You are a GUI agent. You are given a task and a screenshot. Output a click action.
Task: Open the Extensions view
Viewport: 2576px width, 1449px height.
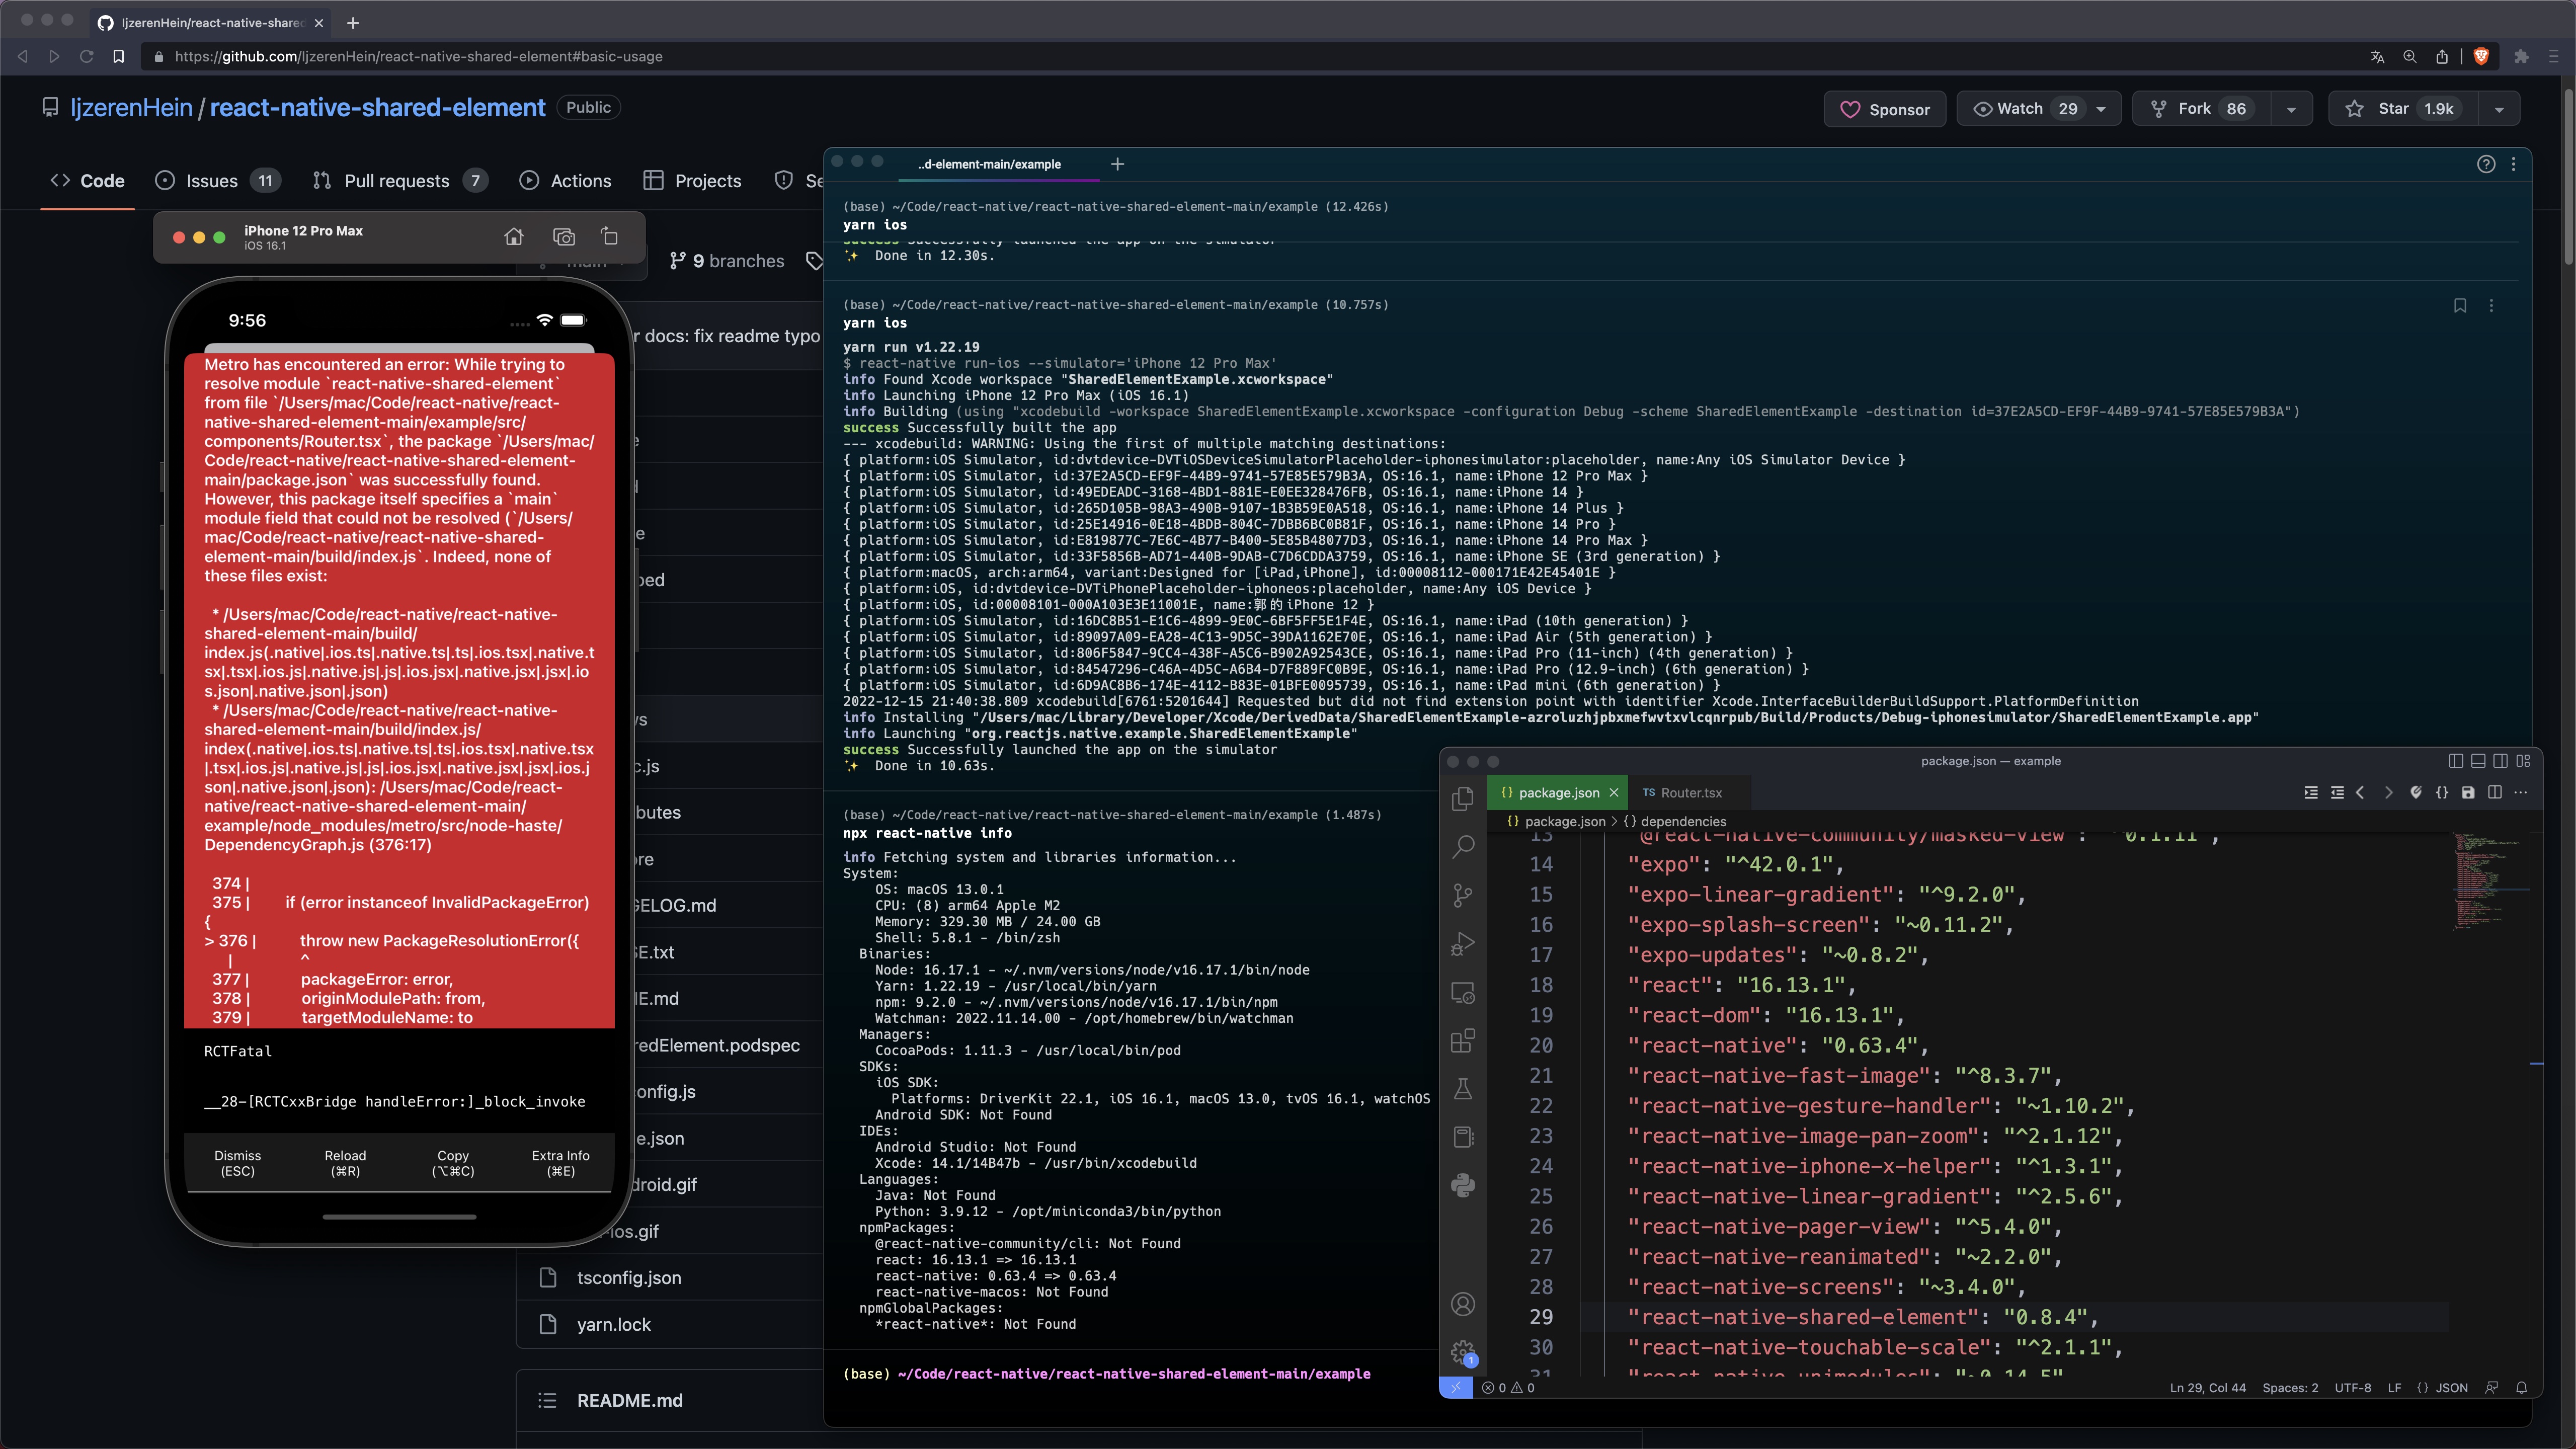[1463, 1041]
